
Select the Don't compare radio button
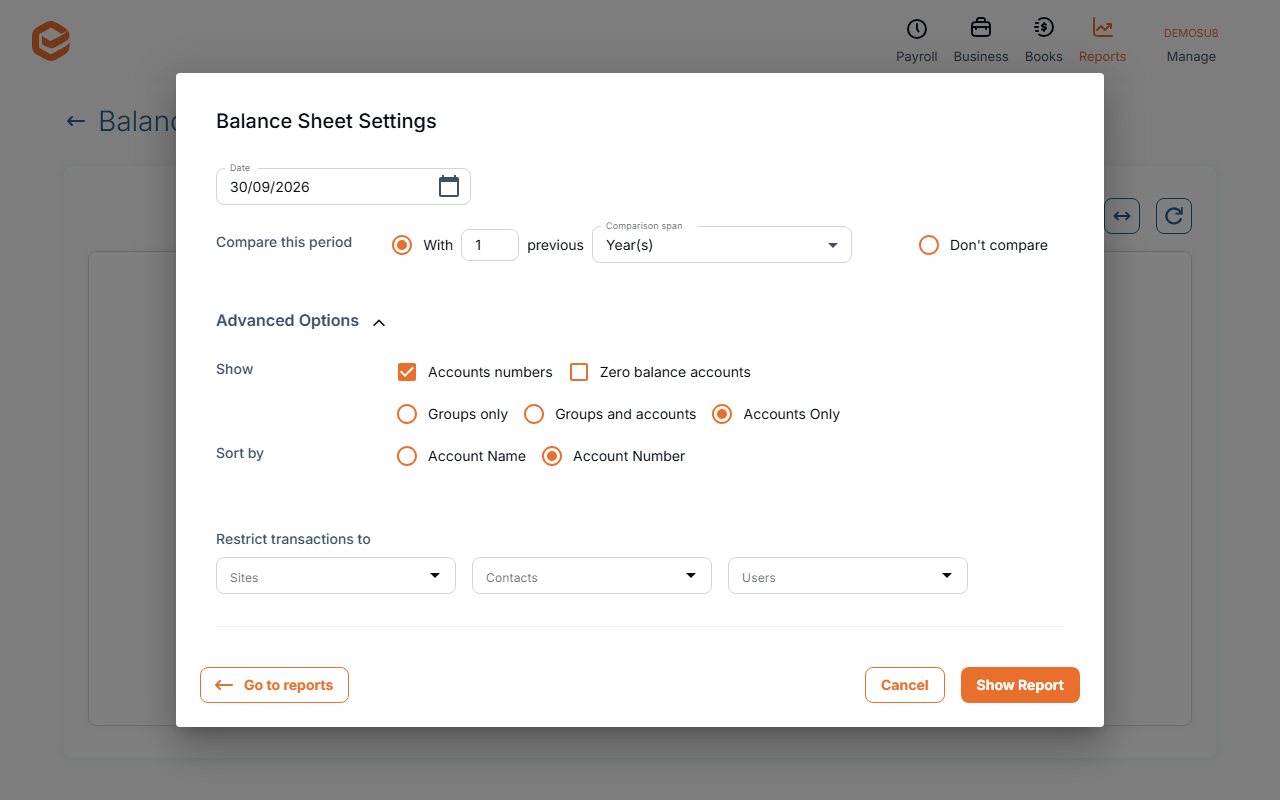click(x=929, y=245)
